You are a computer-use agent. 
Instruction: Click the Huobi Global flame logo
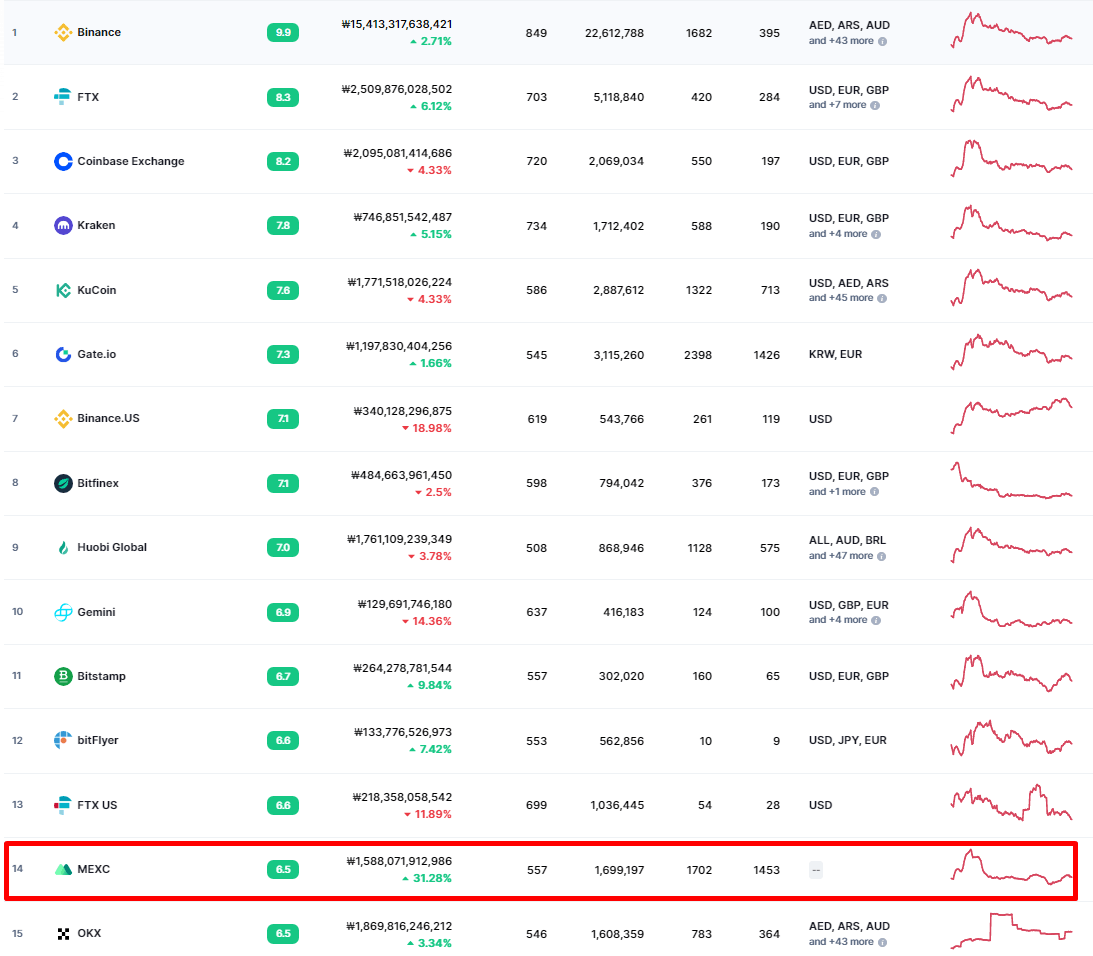(x=63, y=547)
